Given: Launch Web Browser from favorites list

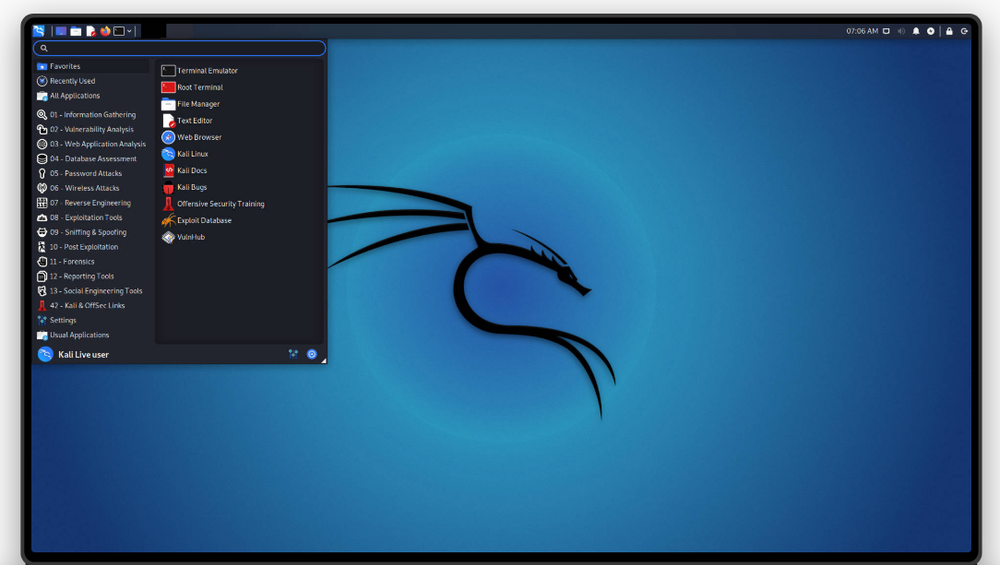Looking at the screenshot, I should pyautogui.click(x=240, y=137).
